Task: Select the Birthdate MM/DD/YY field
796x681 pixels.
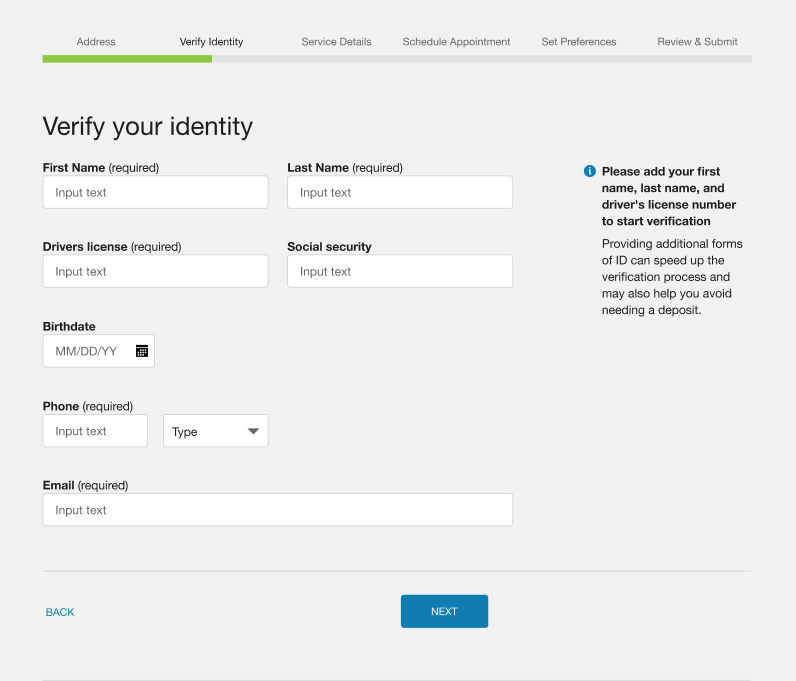Action: (88, 351)
